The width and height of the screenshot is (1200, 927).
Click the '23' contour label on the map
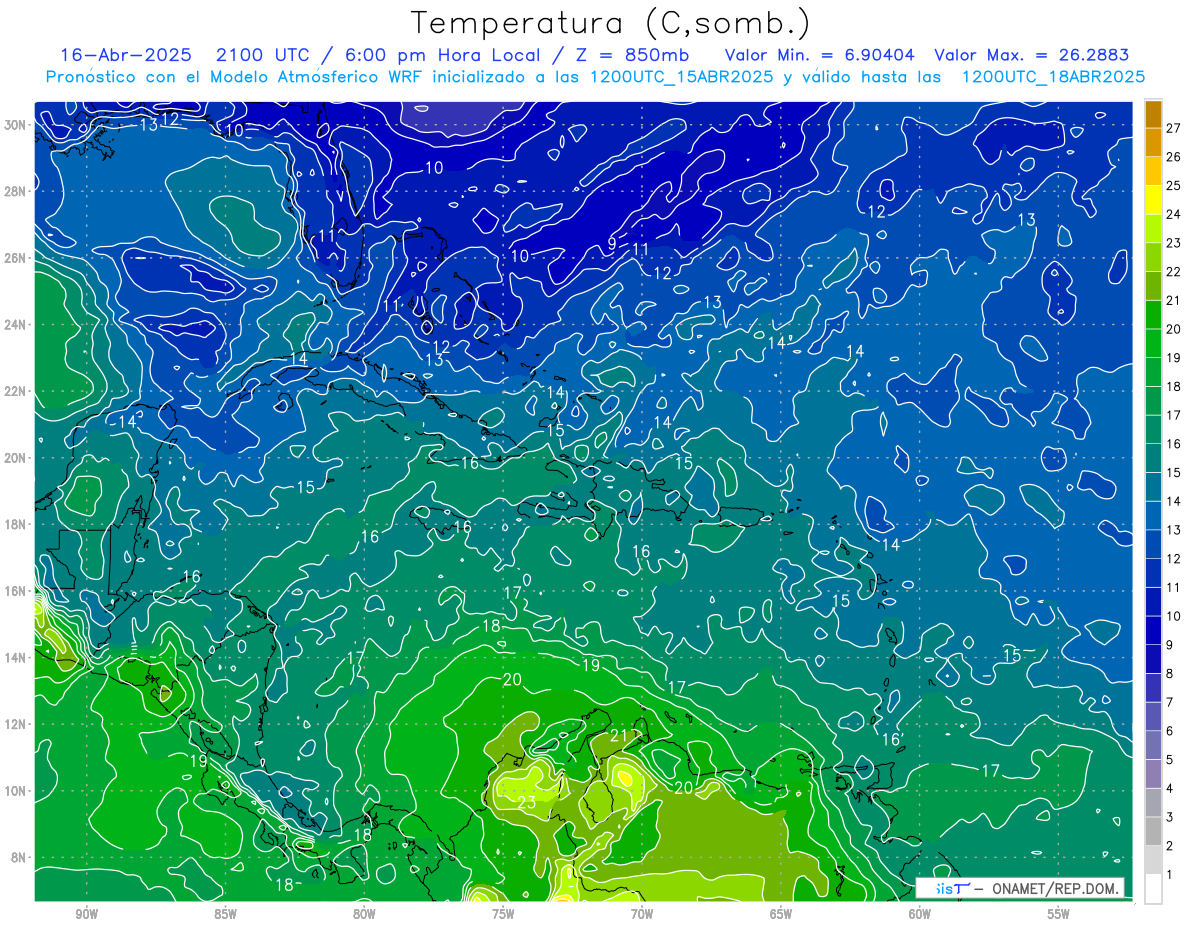(x=526, y=802)
